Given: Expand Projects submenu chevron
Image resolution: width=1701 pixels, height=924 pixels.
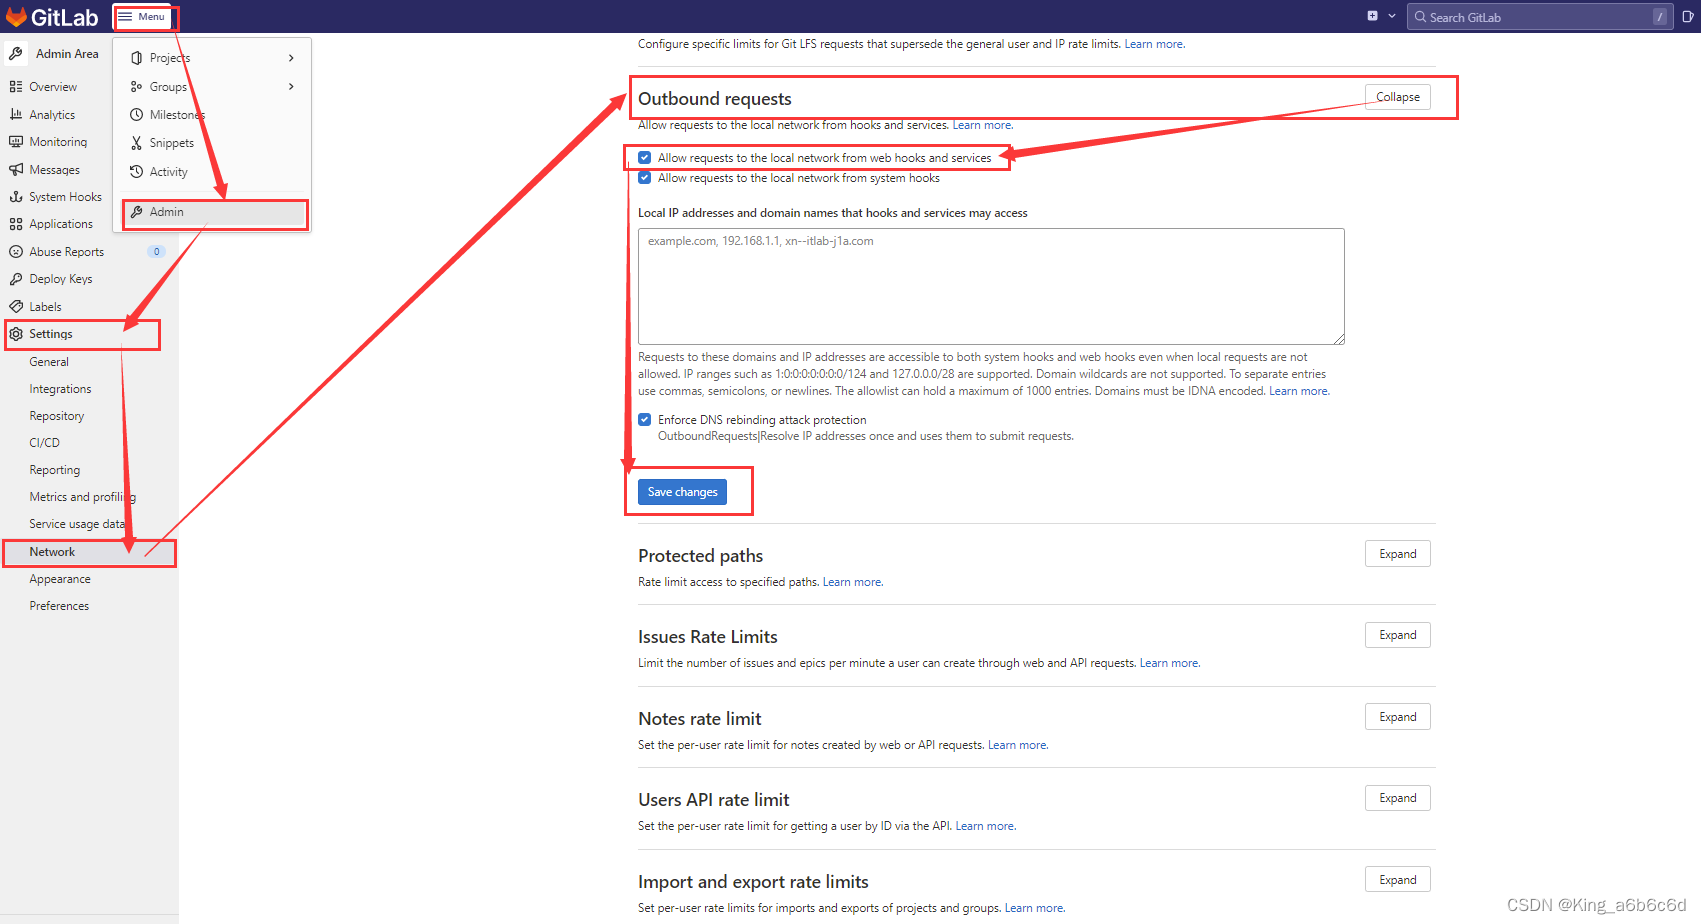Looking at the screenshot, I should pos(291,58).
